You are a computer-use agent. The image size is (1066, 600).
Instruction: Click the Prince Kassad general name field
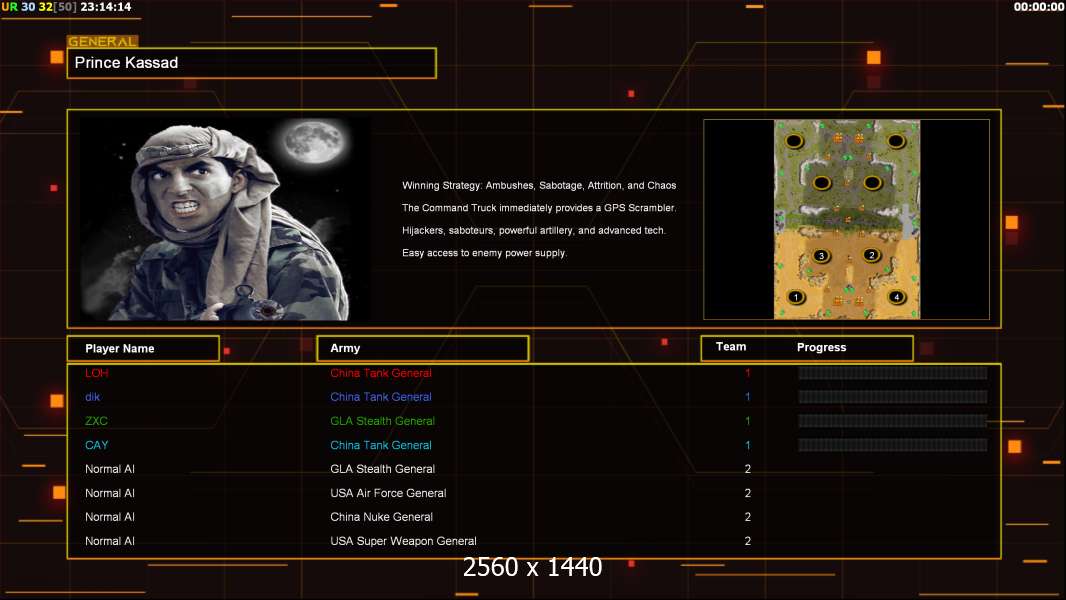click(252, 63)
